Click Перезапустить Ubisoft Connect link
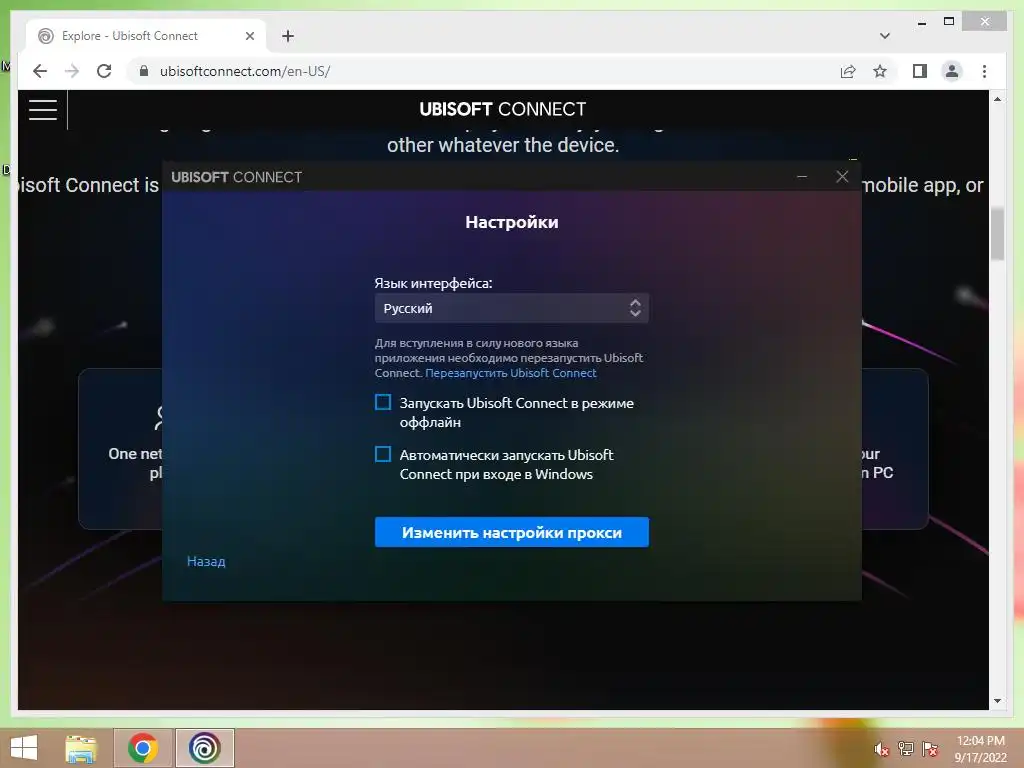 pyautogui.click(x=511, y=373)
